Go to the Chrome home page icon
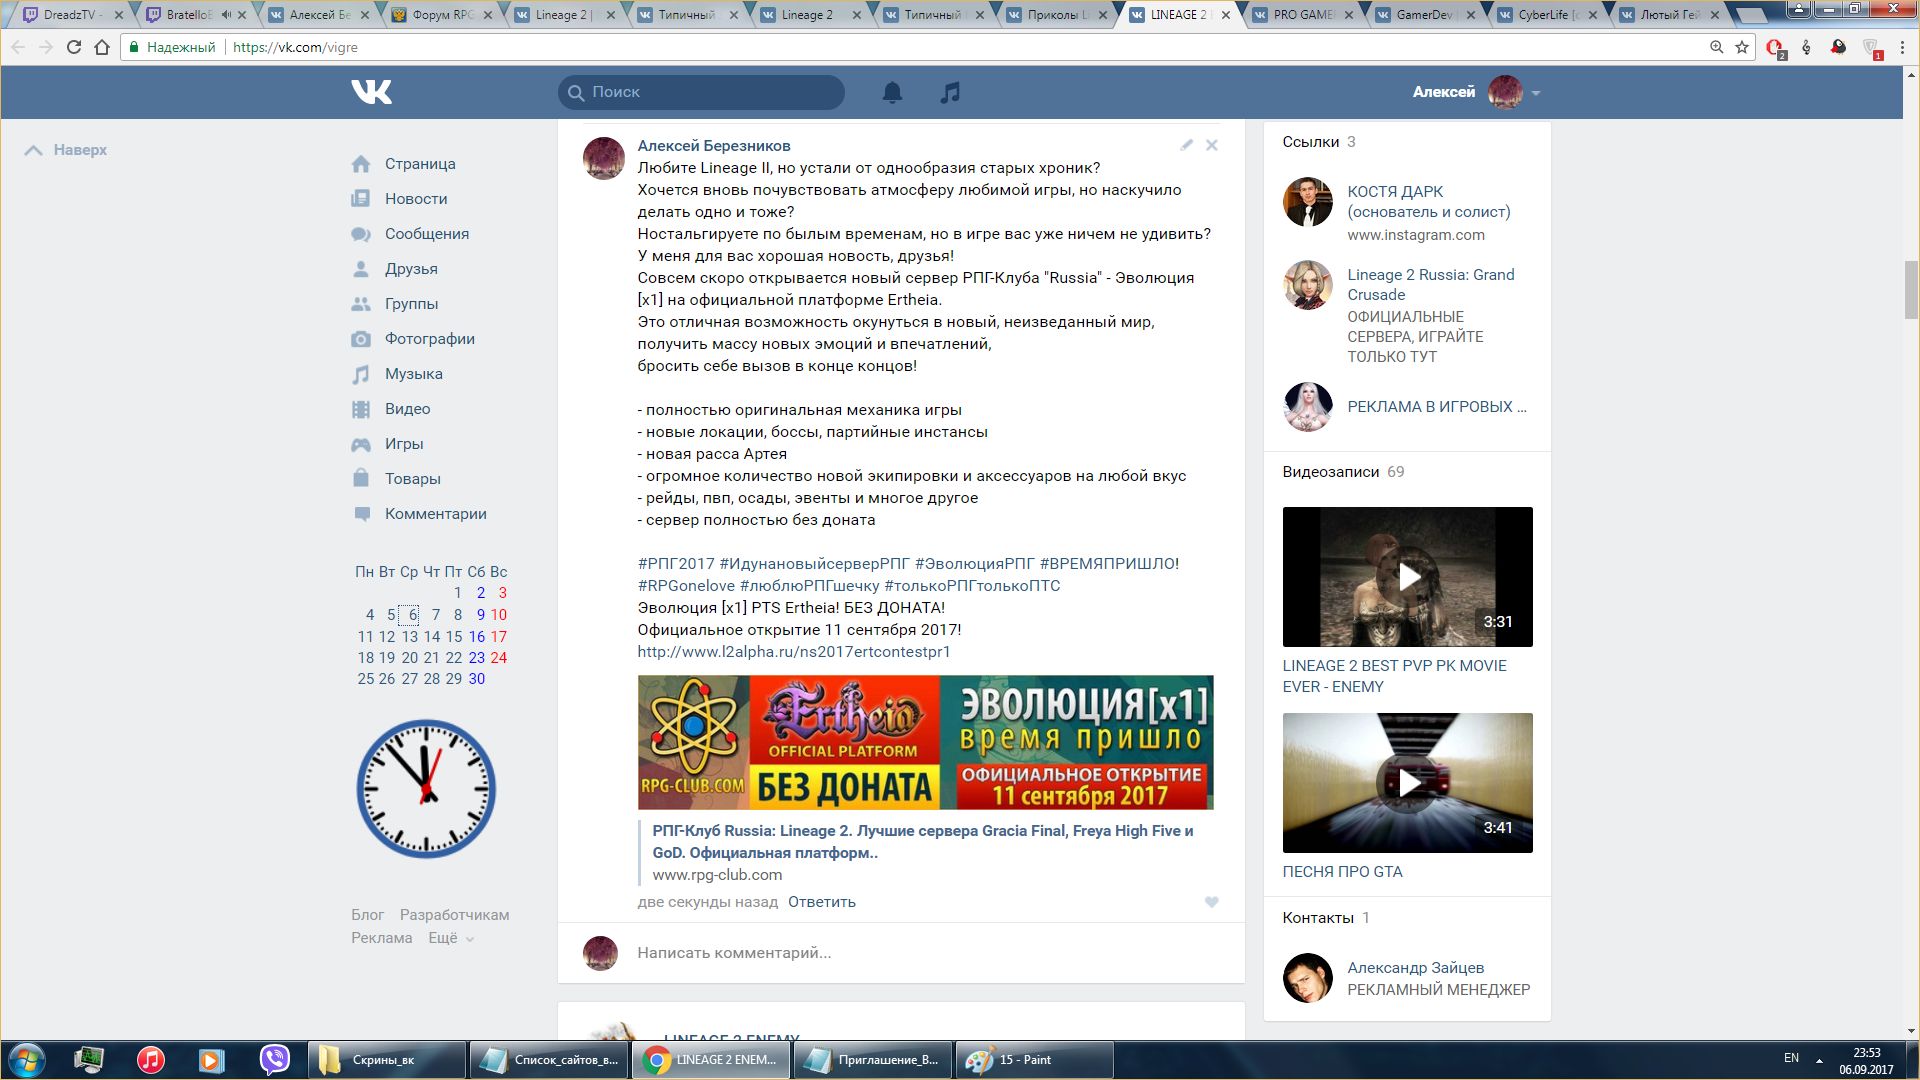This screenshot has height=1080, width=1920. 102,47
